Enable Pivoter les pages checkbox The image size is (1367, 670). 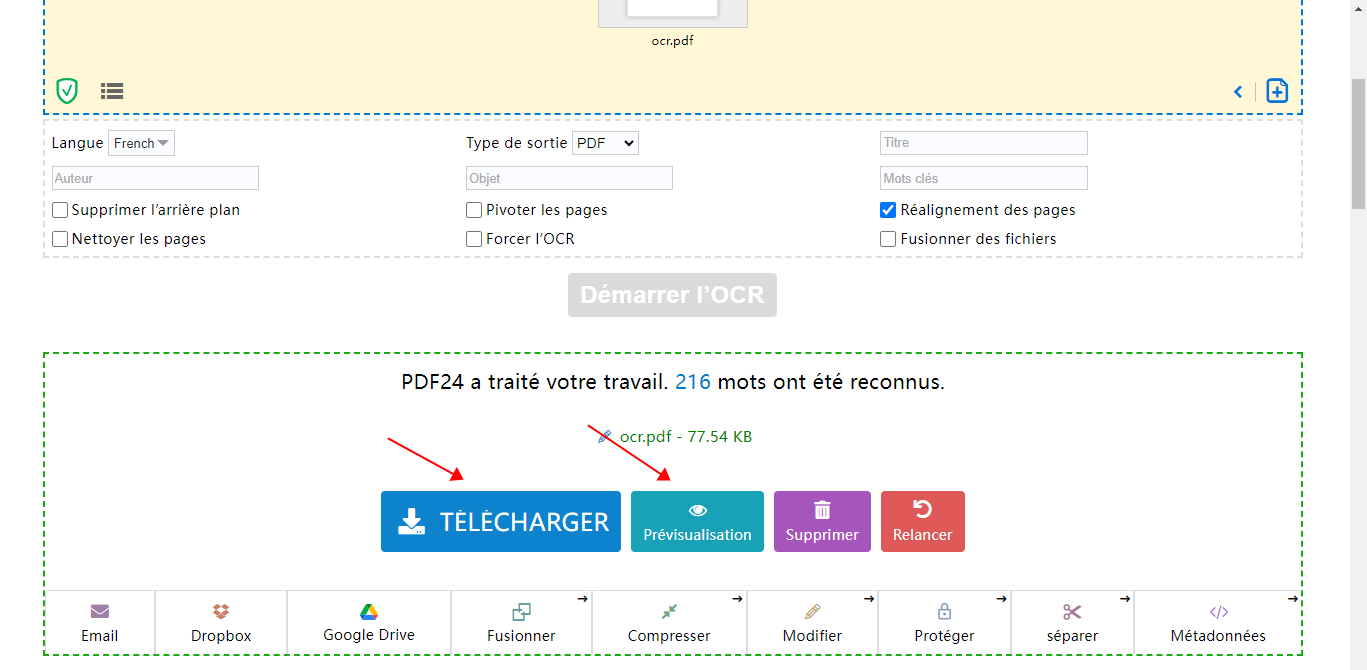pos(474,210)
